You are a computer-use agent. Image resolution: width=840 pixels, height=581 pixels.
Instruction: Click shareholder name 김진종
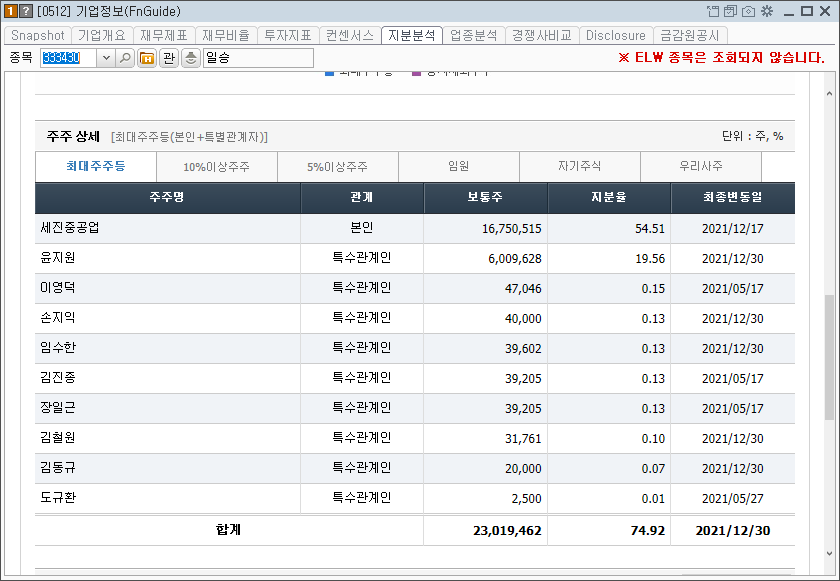pyautogui.click(x=58, y=378)
